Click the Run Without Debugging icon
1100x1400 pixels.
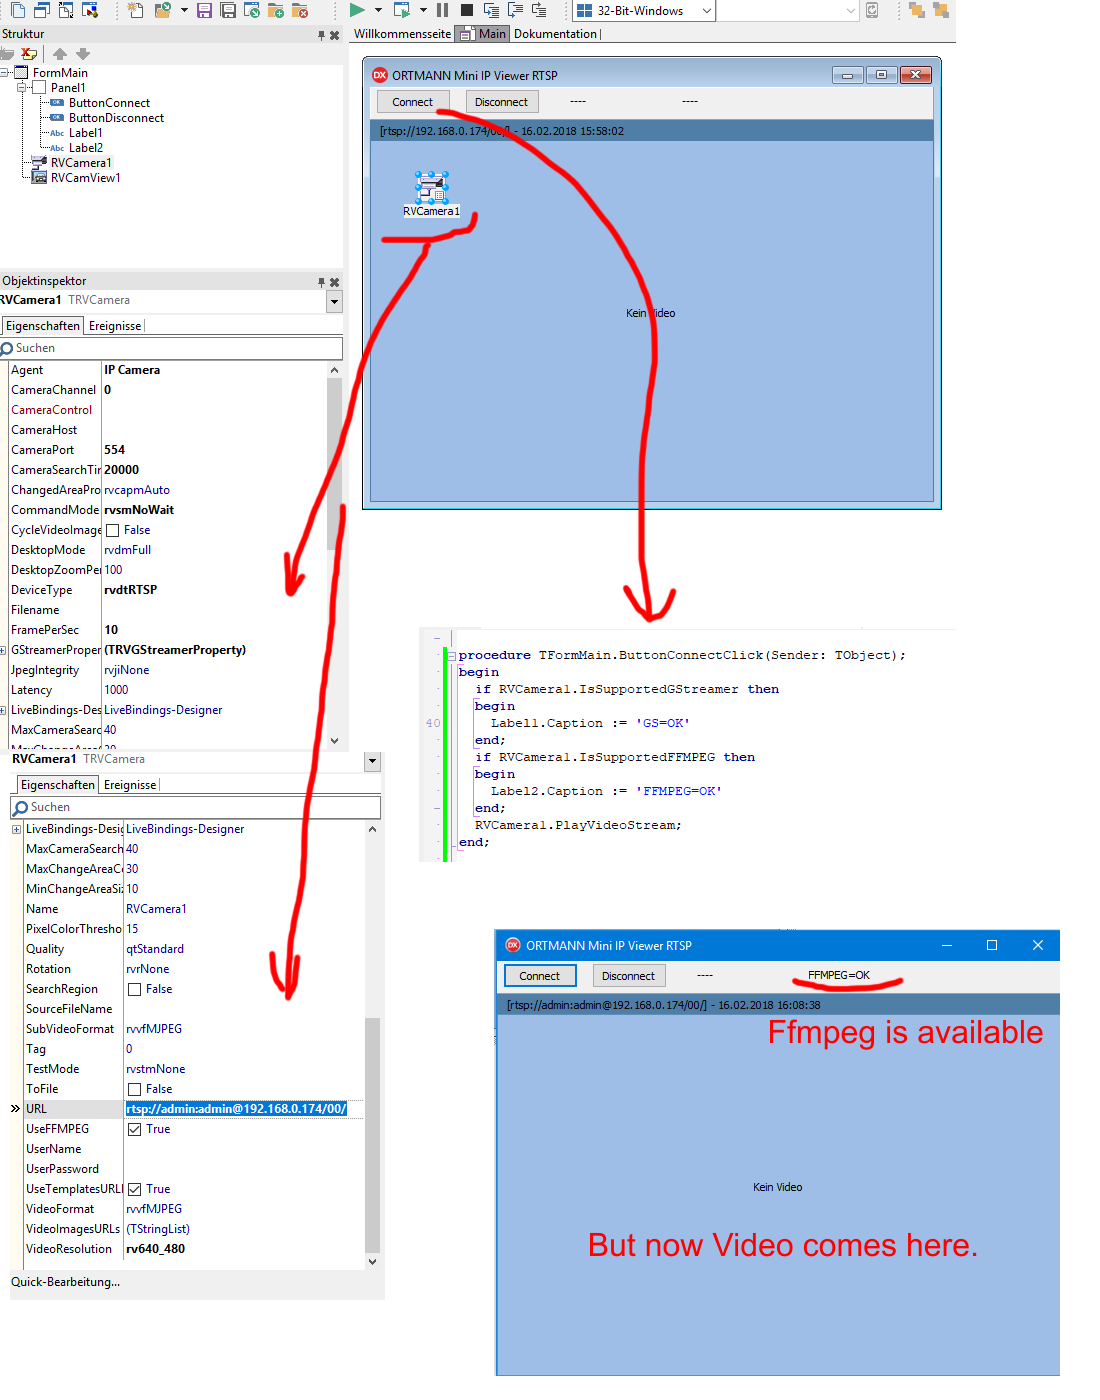click(401, 10)
